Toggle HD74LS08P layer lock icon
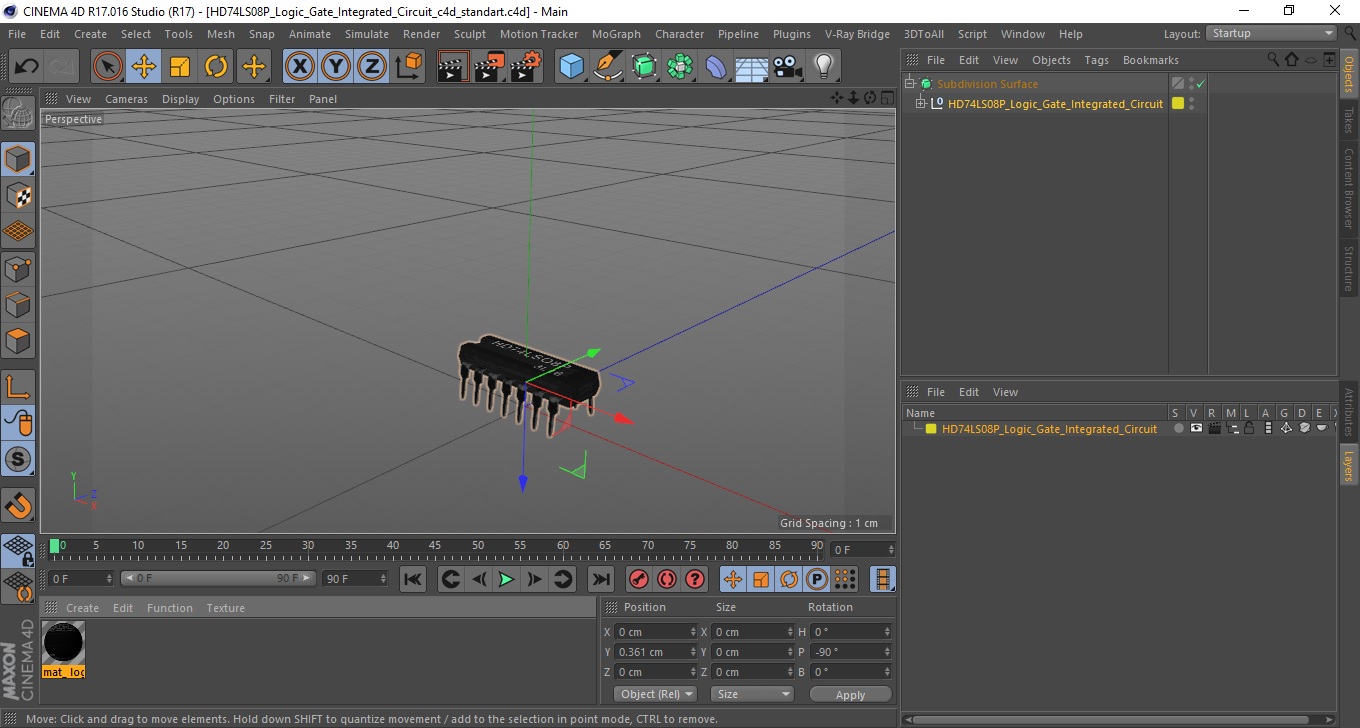This screenshot has width=1360, height=728. tap(1249, 428)
